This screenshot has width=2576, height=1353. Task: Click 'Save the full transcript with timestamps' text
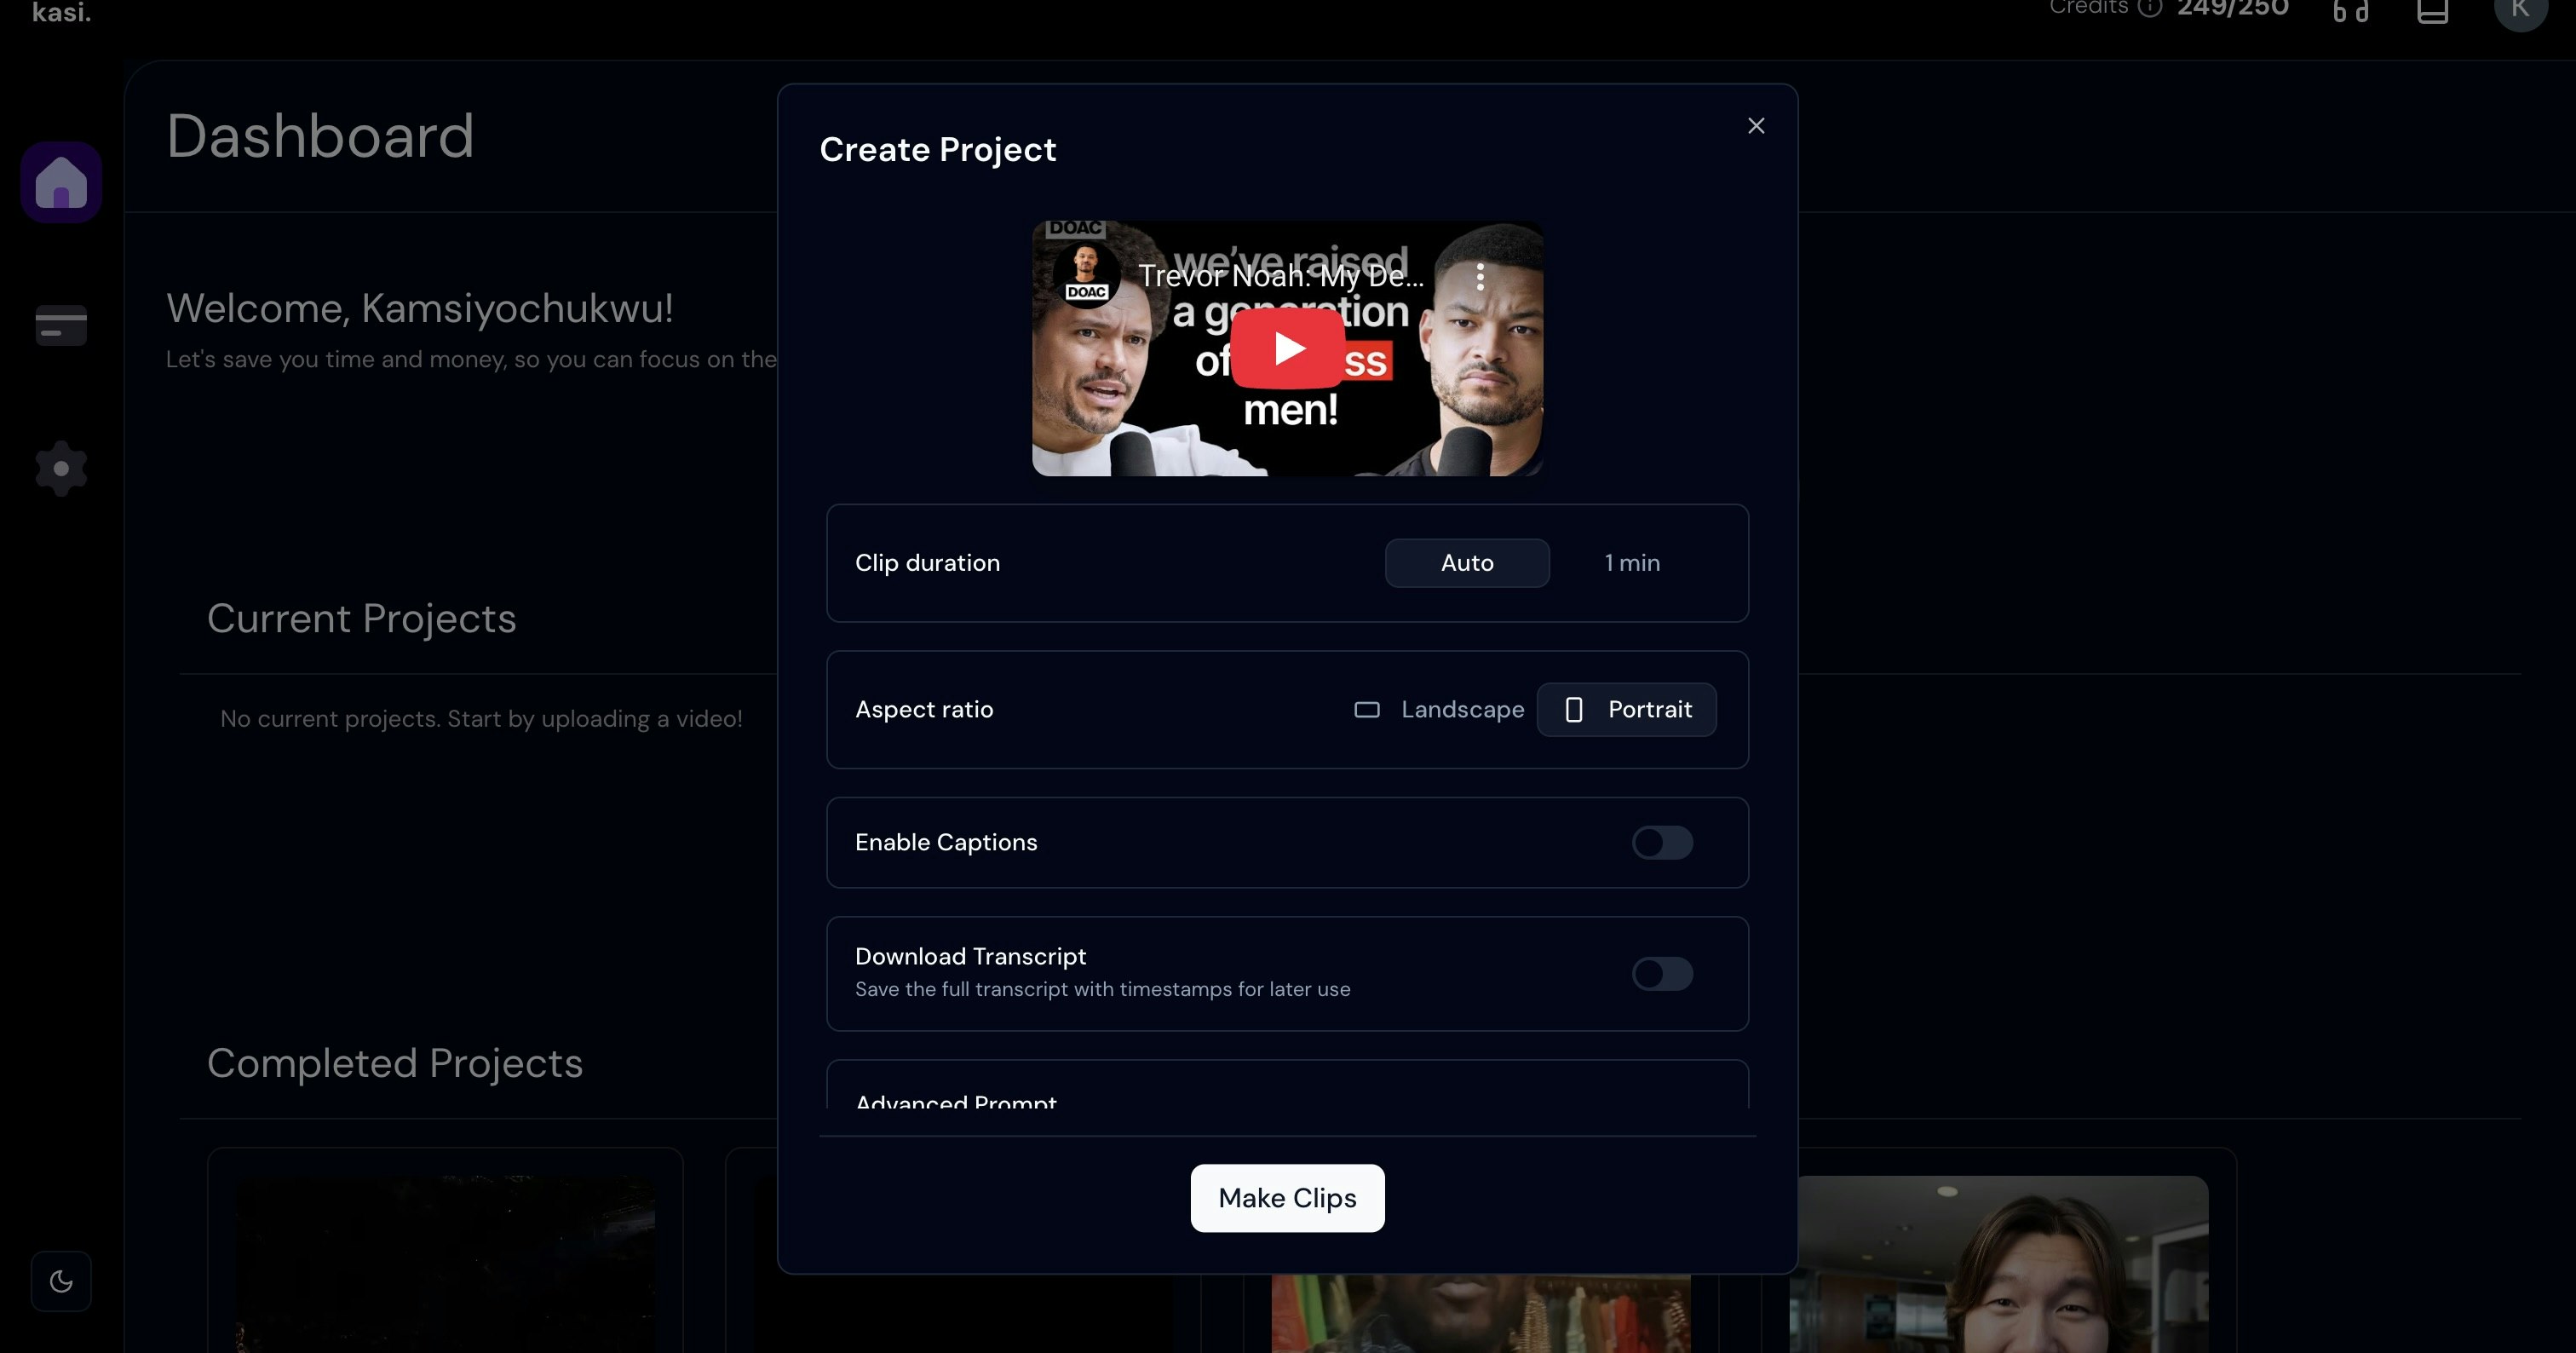click(1102, 989)
